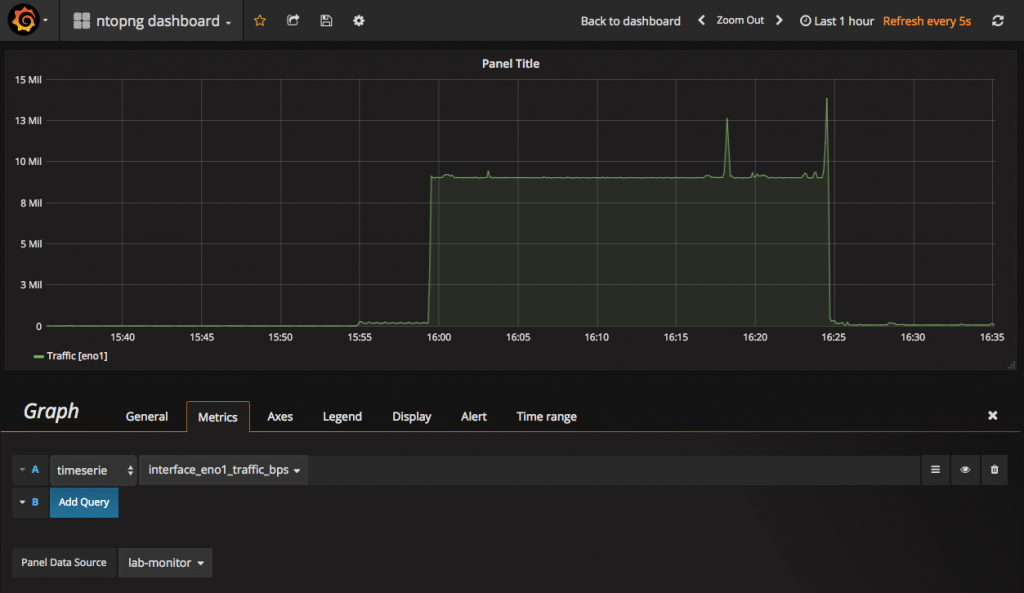Shift time range forward with right arrow
The height and width of the screenshot is (593, 1024).
(x=779, y=20)
